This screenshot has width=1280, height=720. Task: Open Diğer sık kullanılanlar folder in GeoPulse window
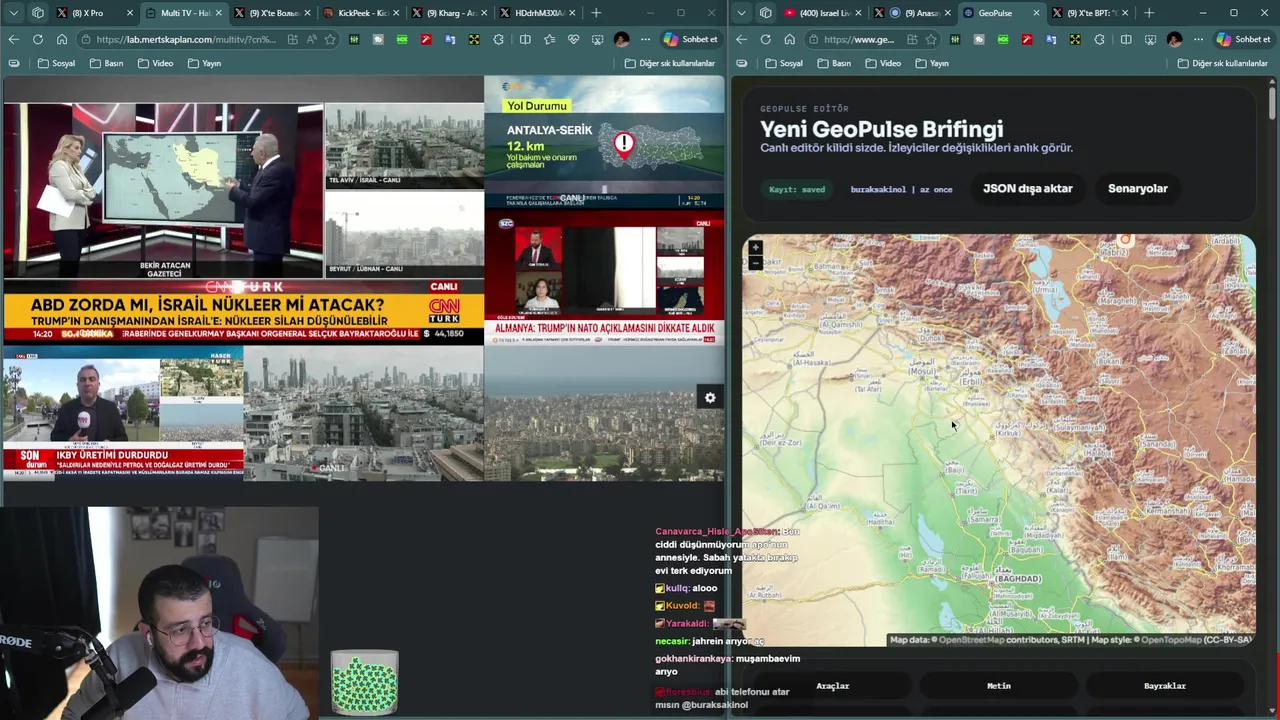pos(1222,63)
